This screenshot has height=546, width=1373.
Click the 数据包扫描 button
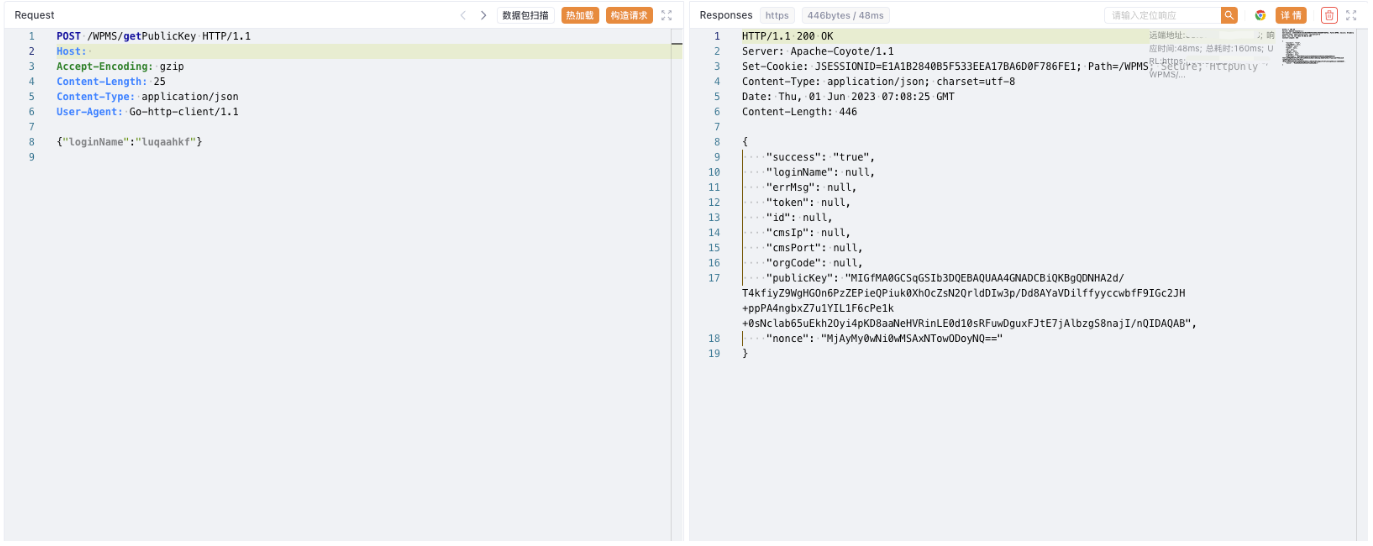click(x=525, y=15)
